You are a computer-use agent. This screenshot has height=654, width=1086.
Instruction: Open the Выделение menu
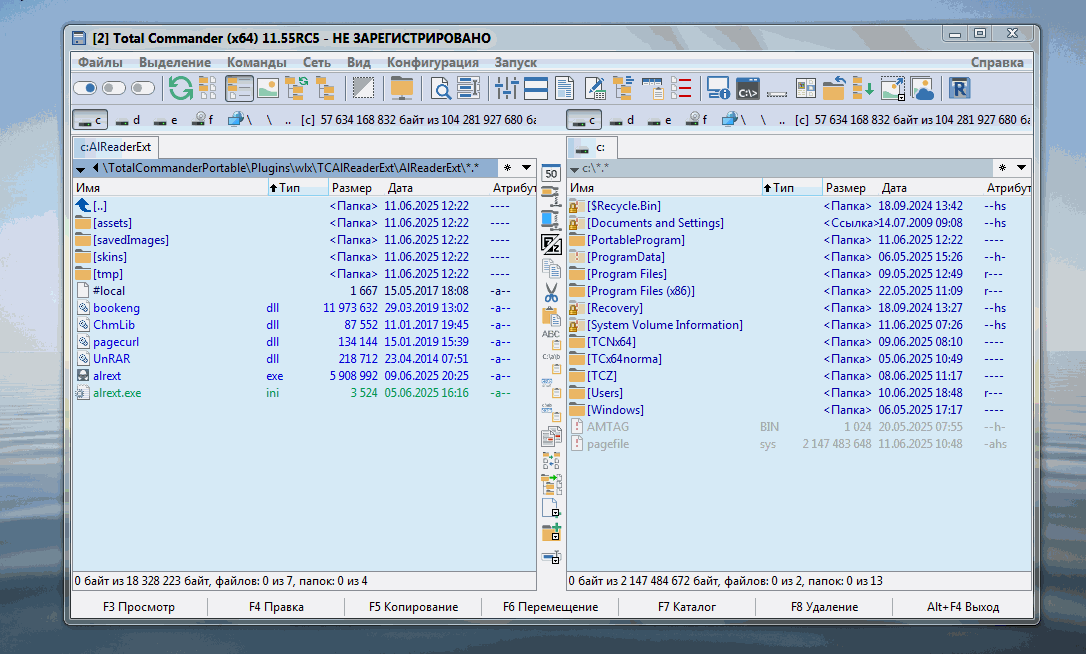[x=175, y=62]
